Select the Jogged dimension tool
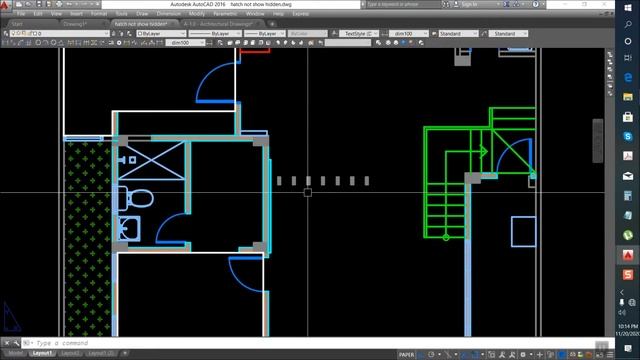This screenshot has width=640, height=360. point(45,43)
